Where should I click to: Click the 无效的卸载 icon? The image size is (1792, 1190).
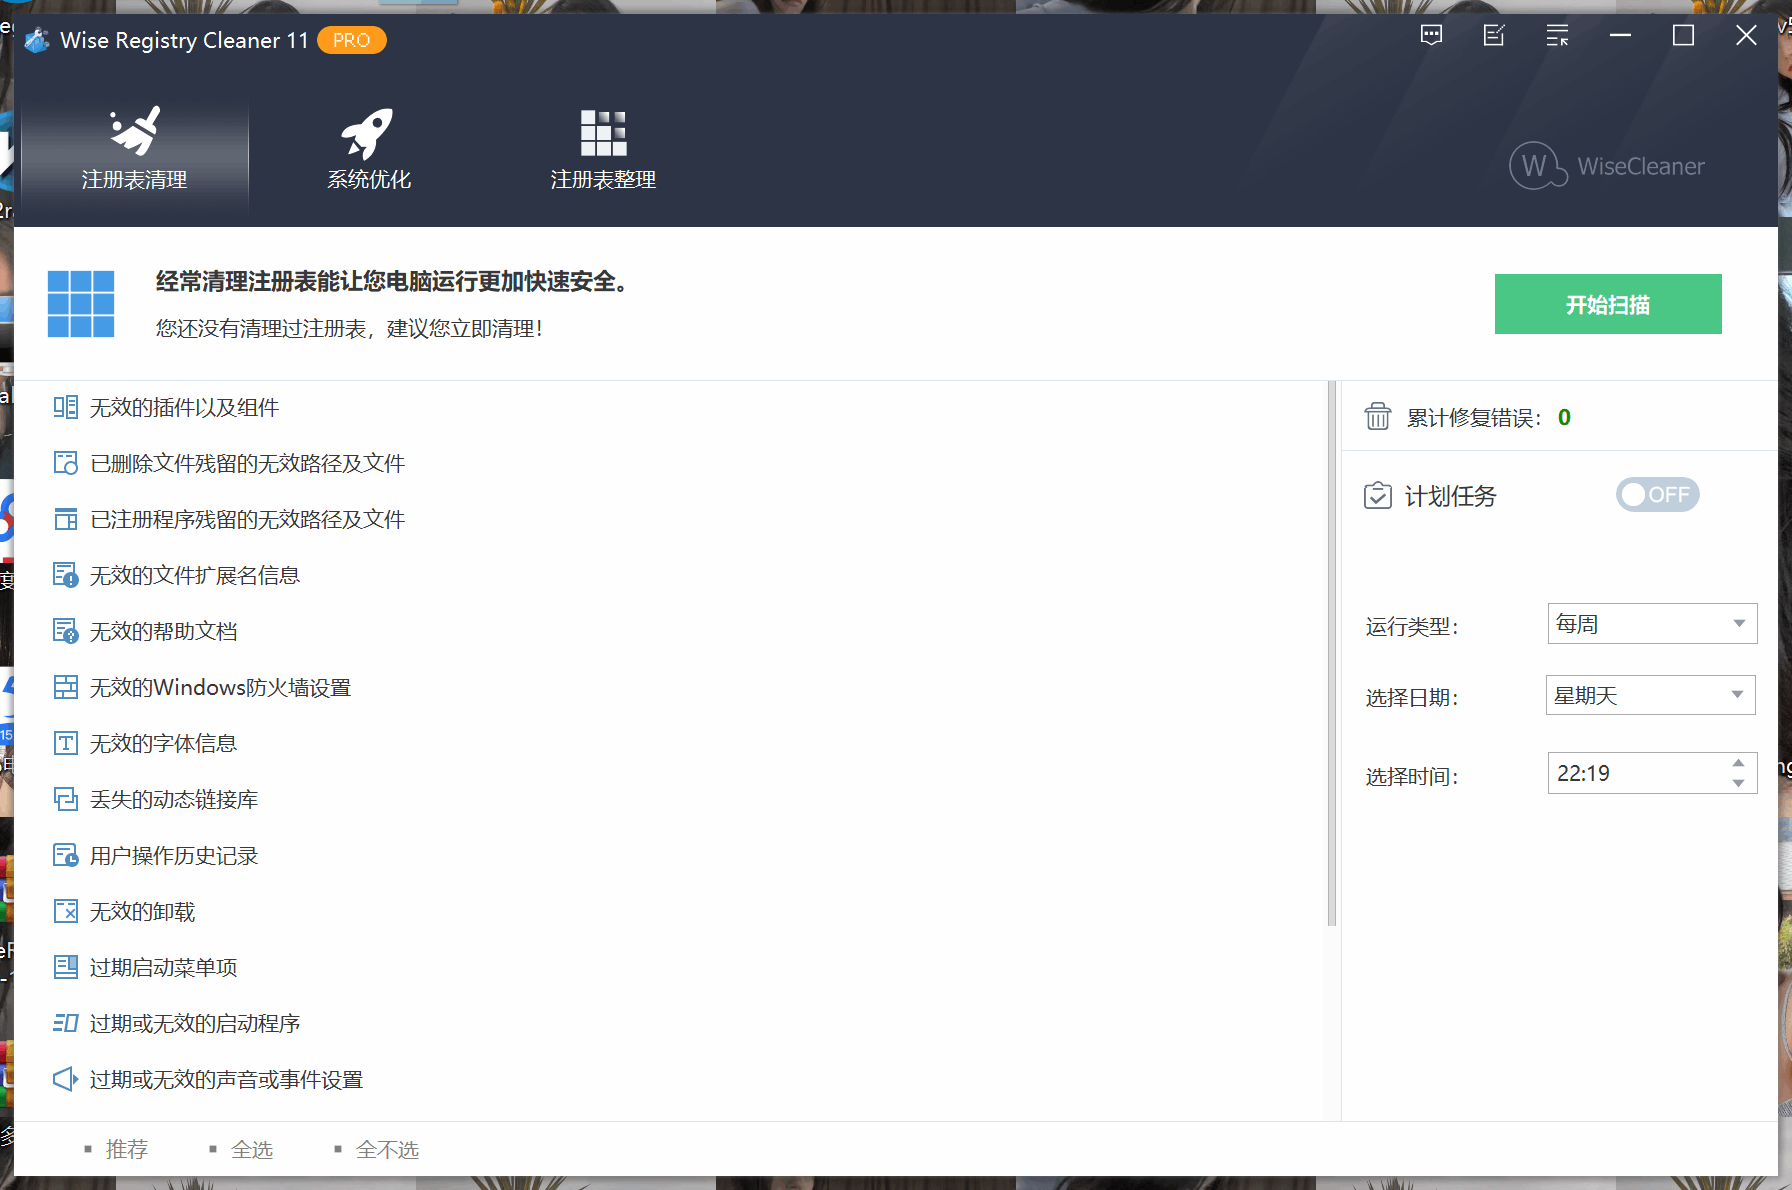pos(65,911)
